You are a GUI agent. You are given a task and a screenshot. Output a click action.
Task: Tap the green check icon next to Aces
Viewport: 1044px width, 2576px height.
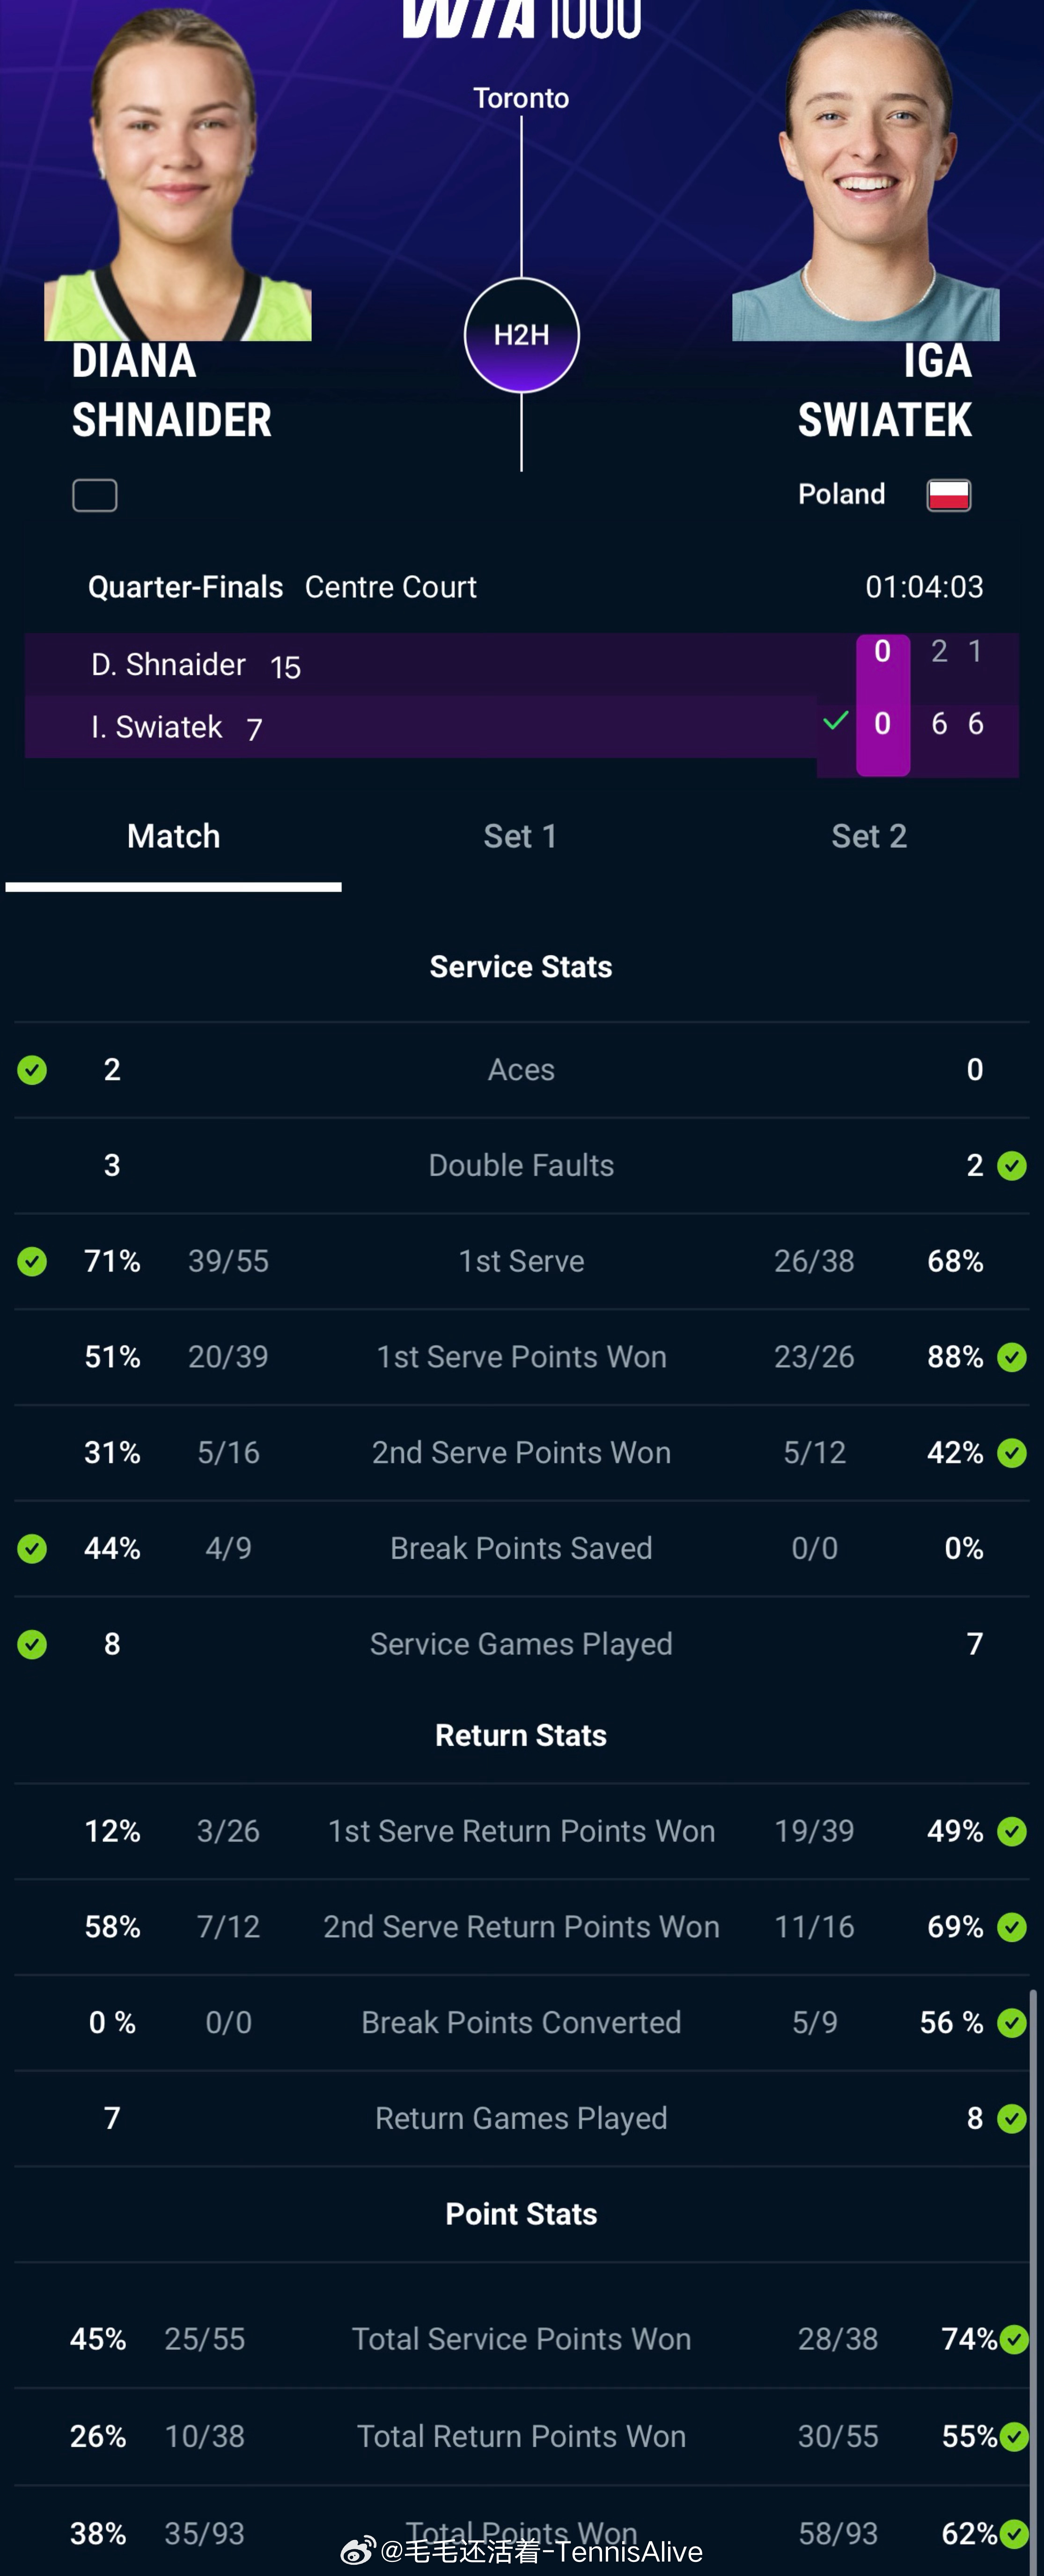pos(32,1070)
